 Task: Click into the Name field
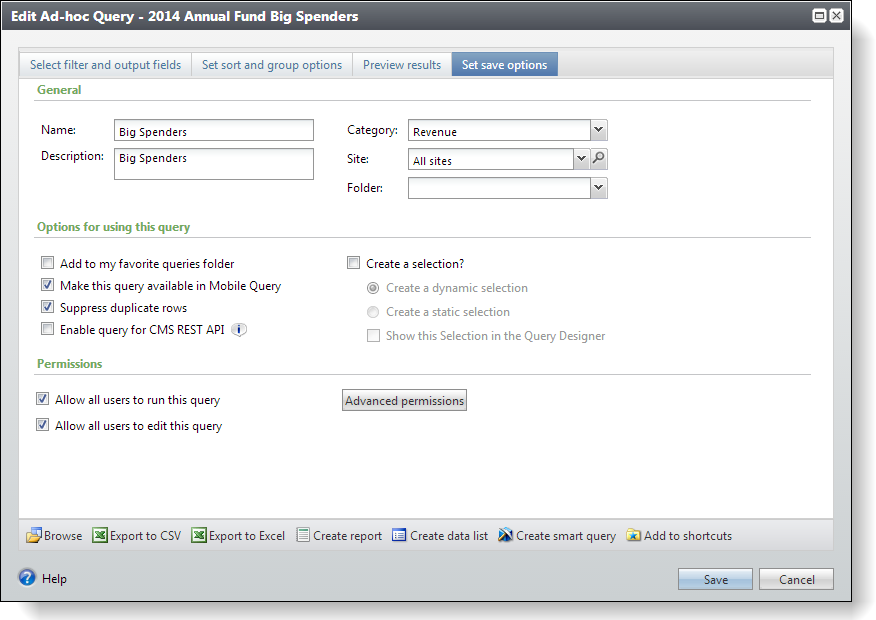coord(214,130)
